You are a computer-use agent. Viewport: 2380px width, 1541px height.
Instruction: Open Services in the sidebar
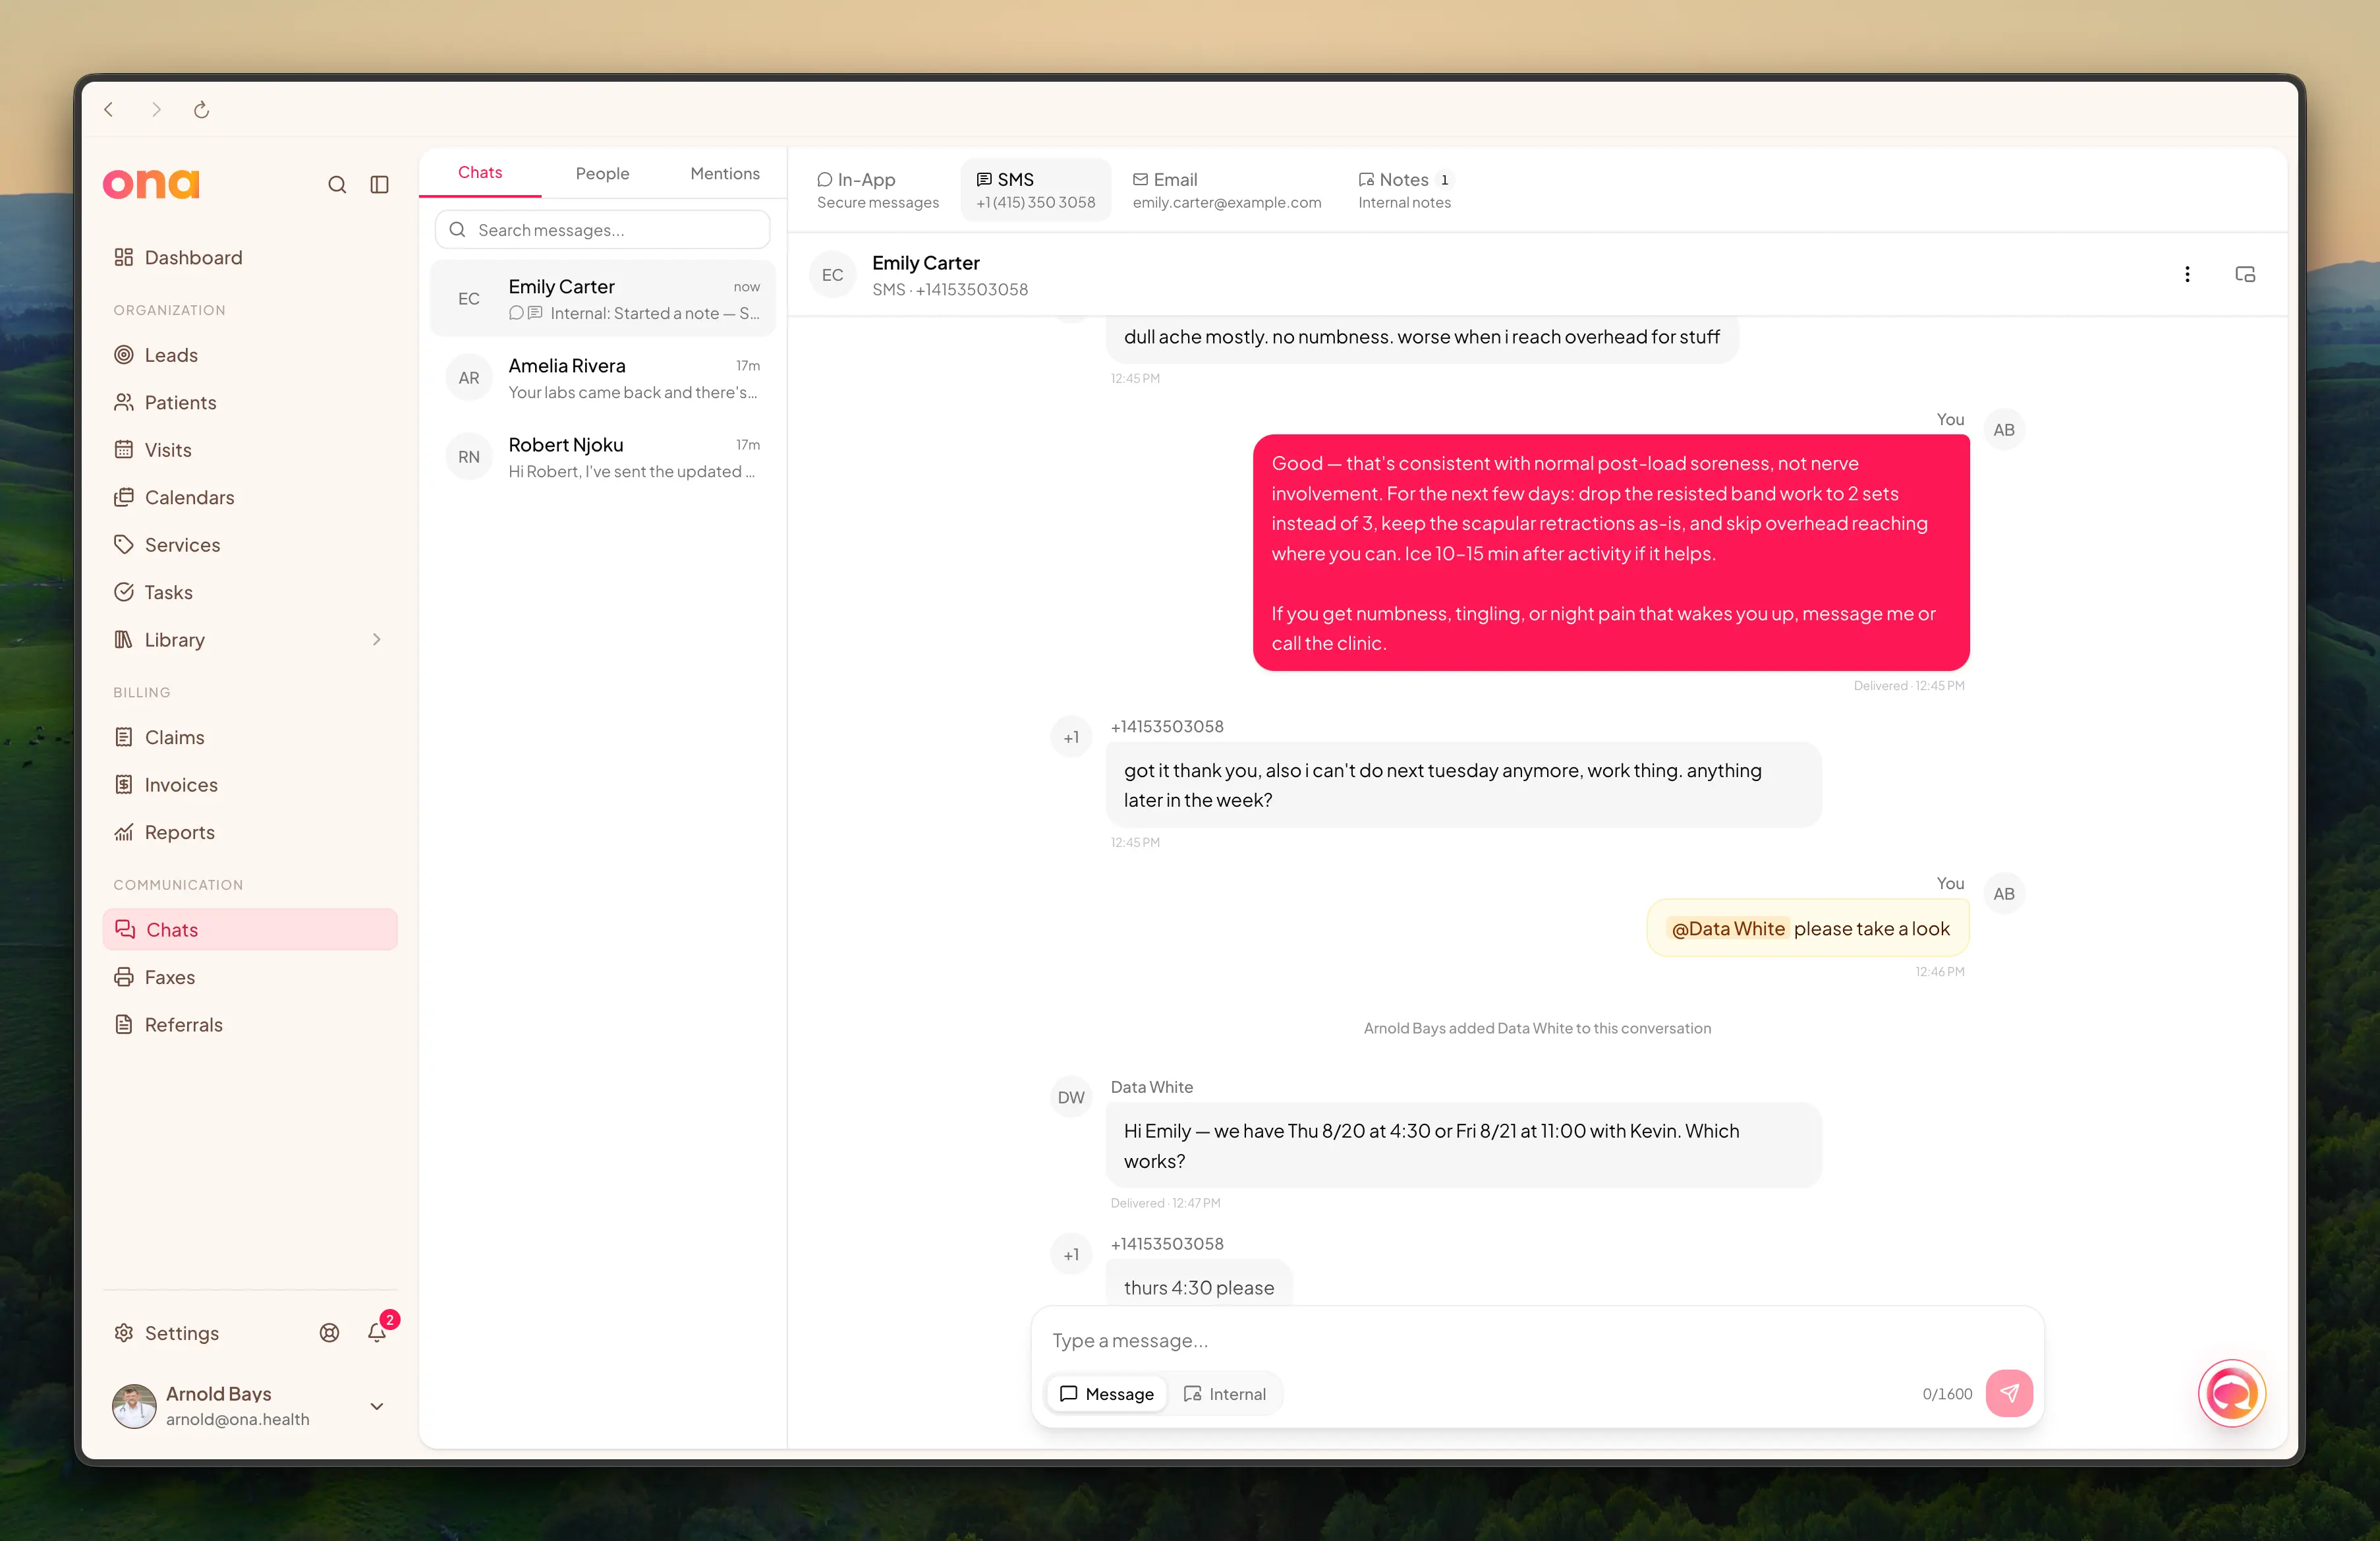coord(250,545)
